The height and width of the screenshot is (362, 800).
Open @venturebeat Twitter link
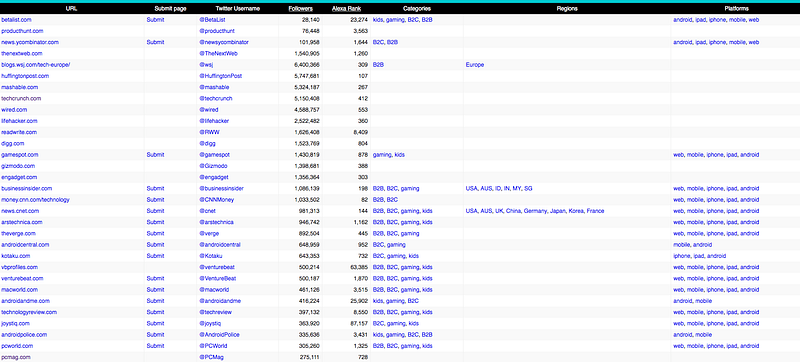[217, 267]
